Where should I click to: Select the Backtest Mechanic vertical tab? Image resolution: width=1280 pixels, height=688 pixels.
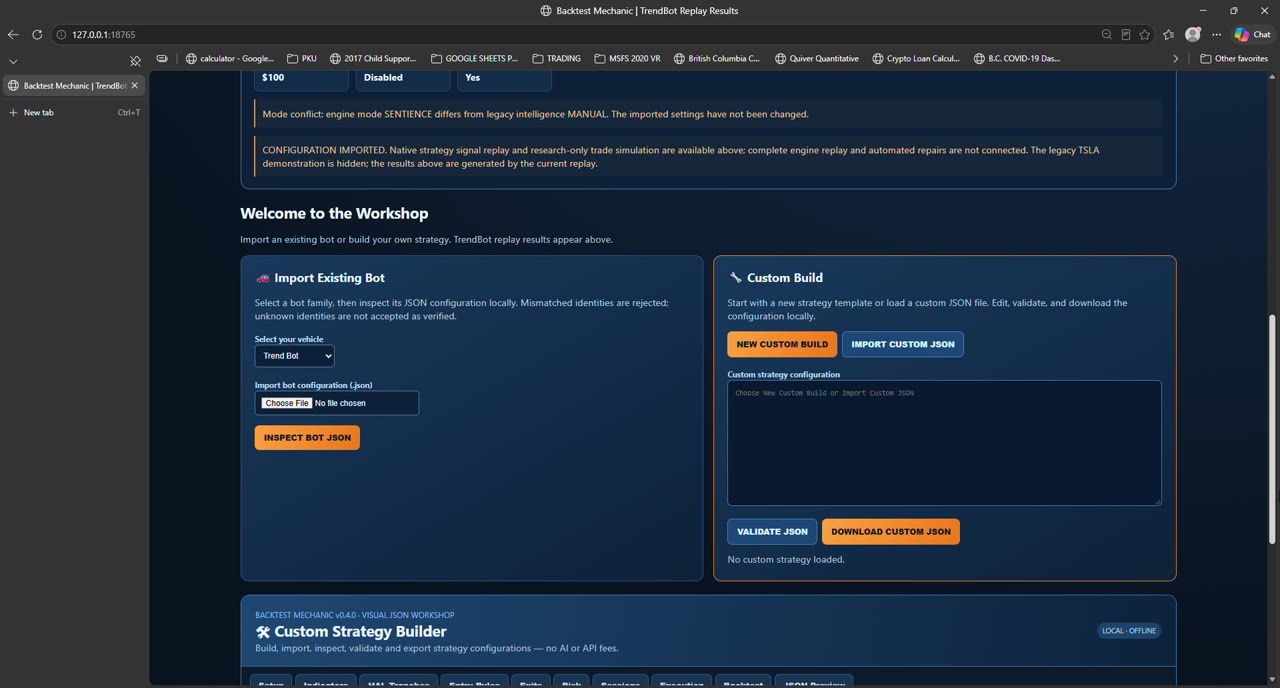(x=73, y=85)
